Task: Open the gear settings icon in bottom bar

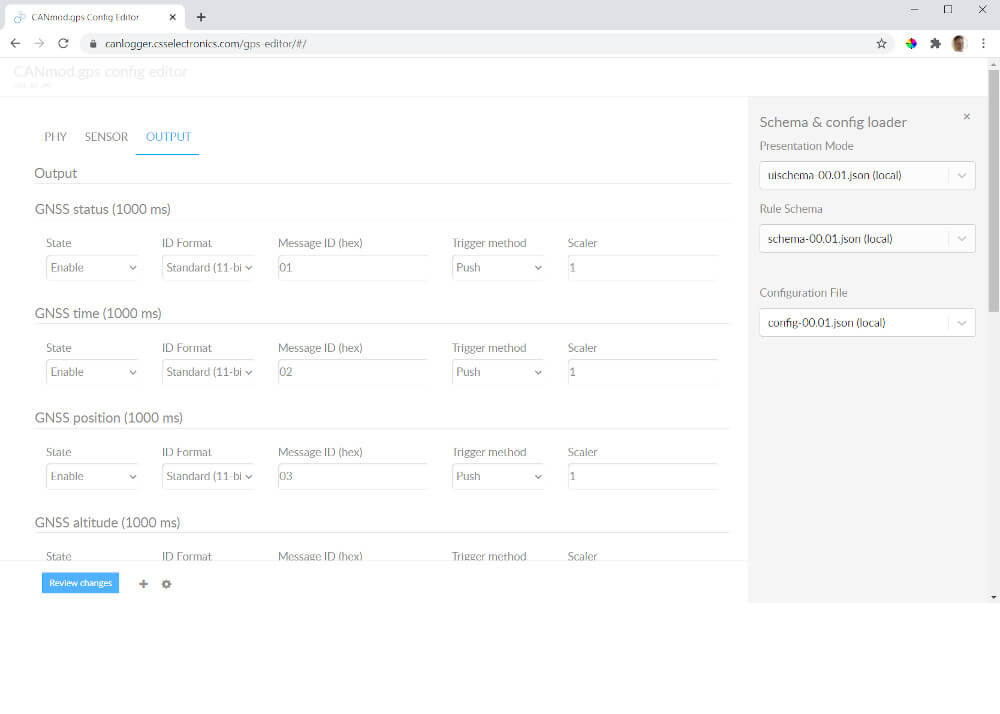Action: click(166, 584)
